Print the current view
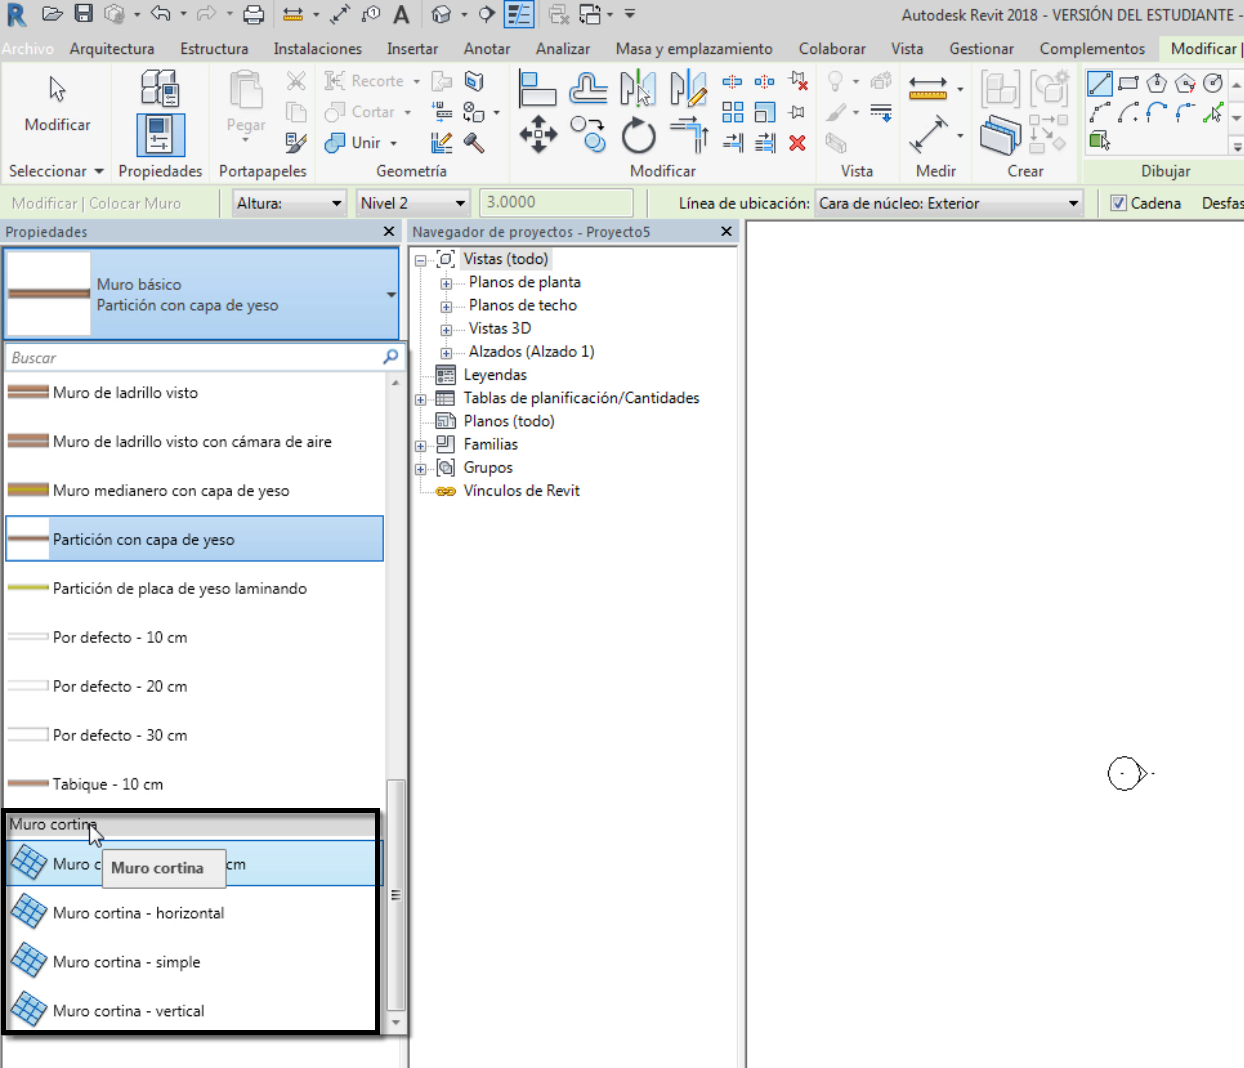 253,14
